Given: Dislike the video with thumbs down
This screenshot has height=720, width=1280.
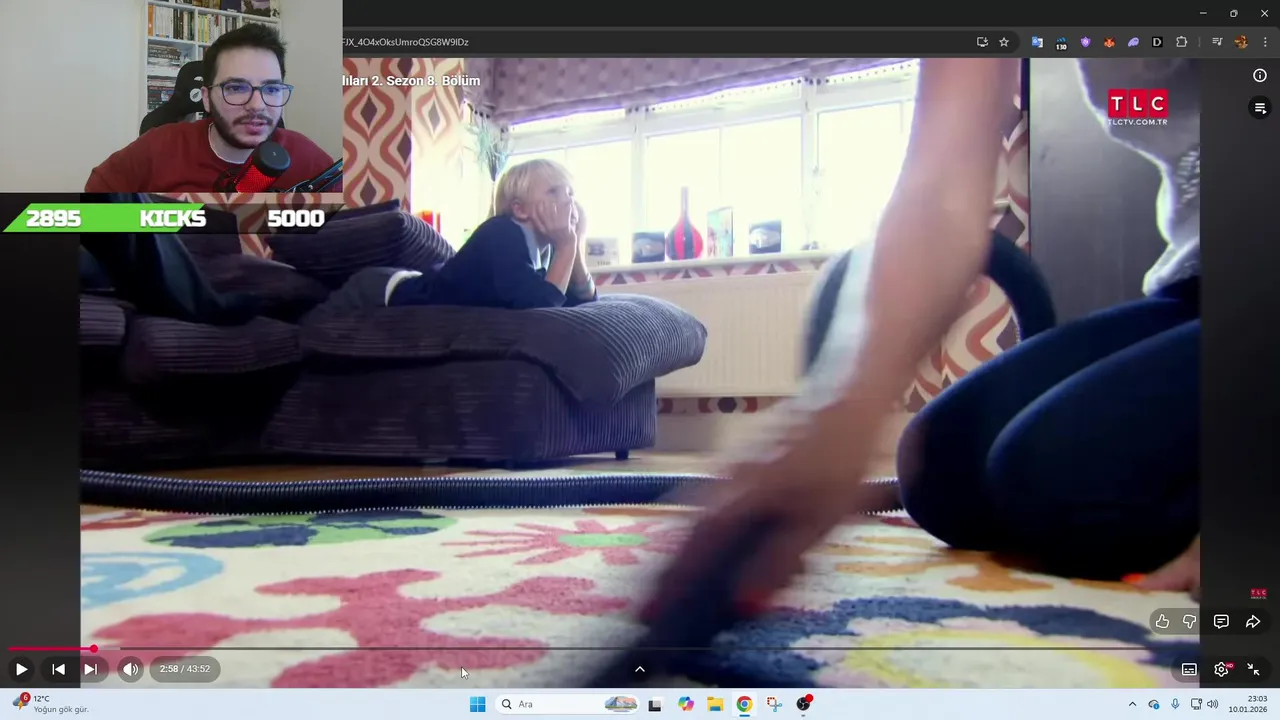Looking at the screenshot, I should pos(1189,621).
